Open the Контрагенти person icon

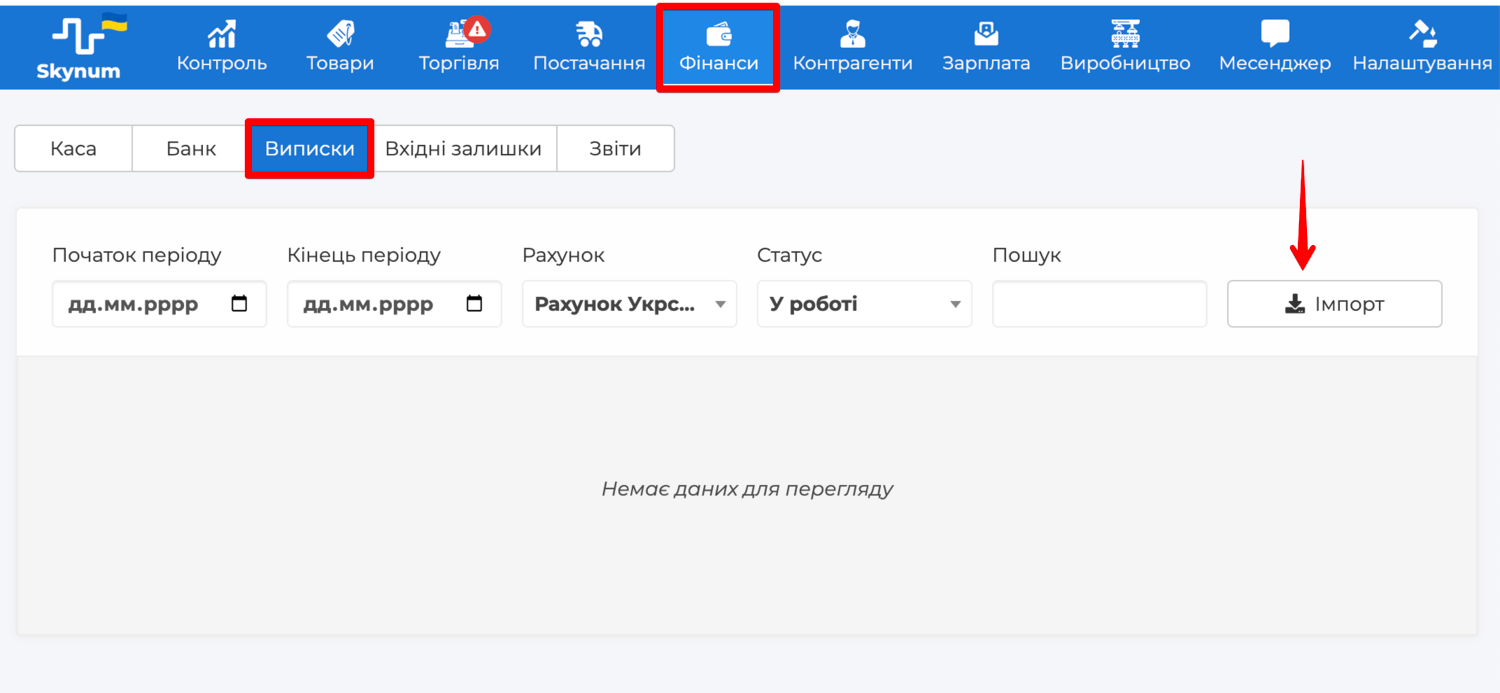(x=852, y=34)
